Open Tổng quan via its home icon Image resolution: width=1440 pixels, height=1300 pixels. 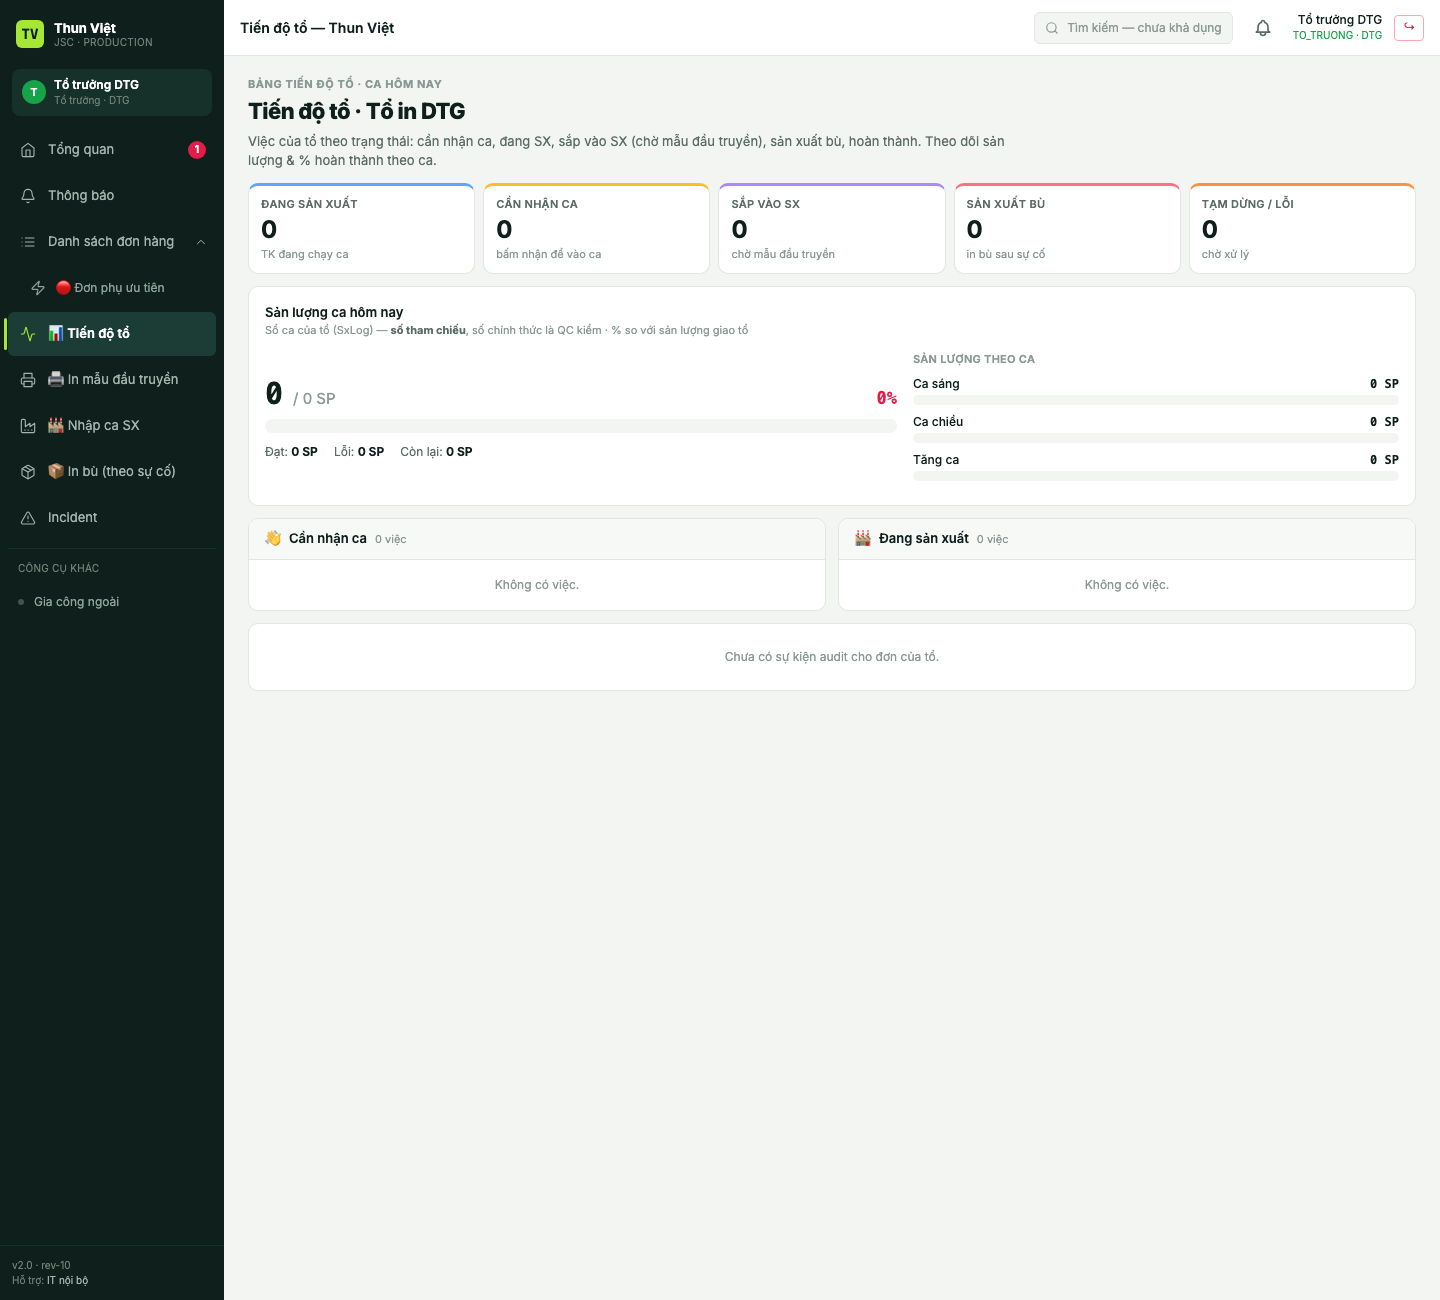(x=28, y=150)
